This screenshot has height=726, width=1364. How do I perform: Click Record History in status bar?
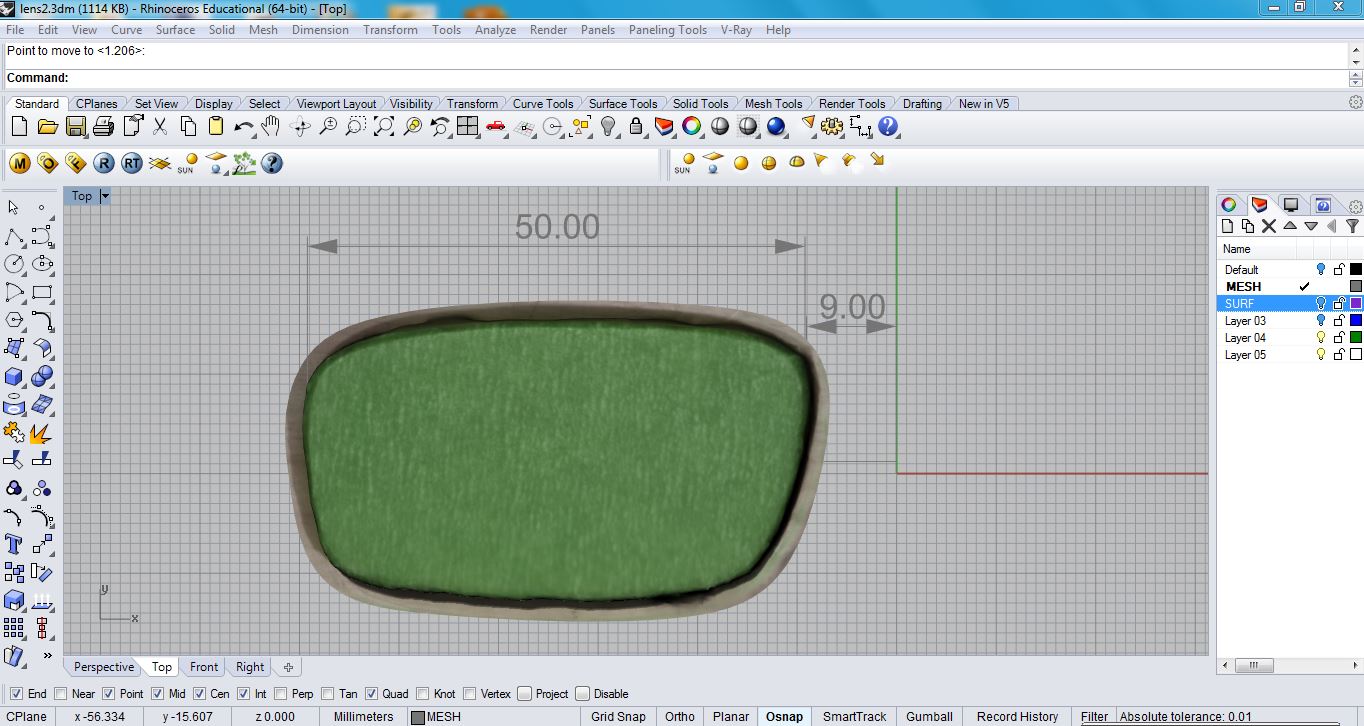(1017, 716)
